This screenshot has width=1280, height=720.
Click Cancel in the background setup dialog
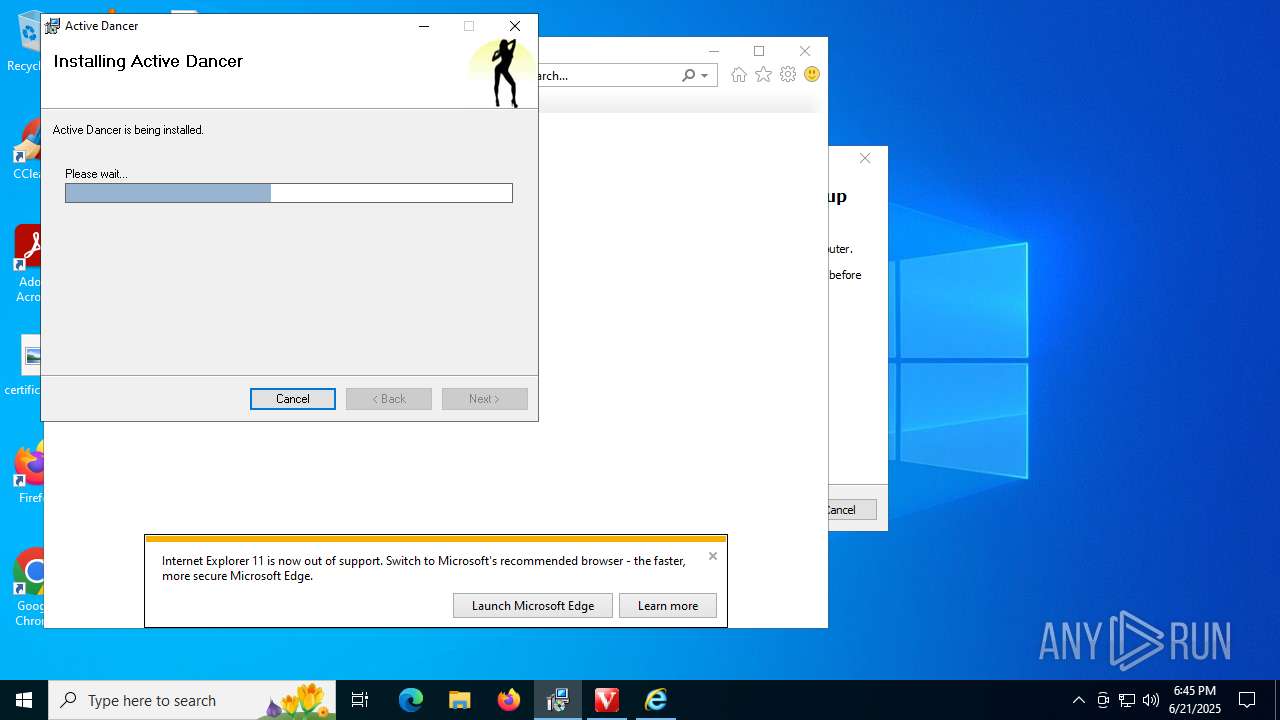click(x=850, y=510)
